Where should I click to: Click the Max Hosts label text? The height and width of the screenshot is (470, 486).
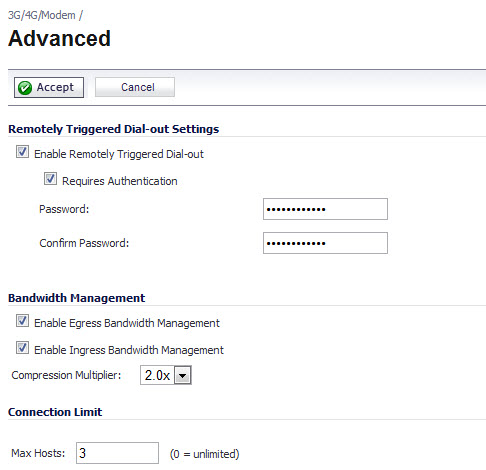38,453
